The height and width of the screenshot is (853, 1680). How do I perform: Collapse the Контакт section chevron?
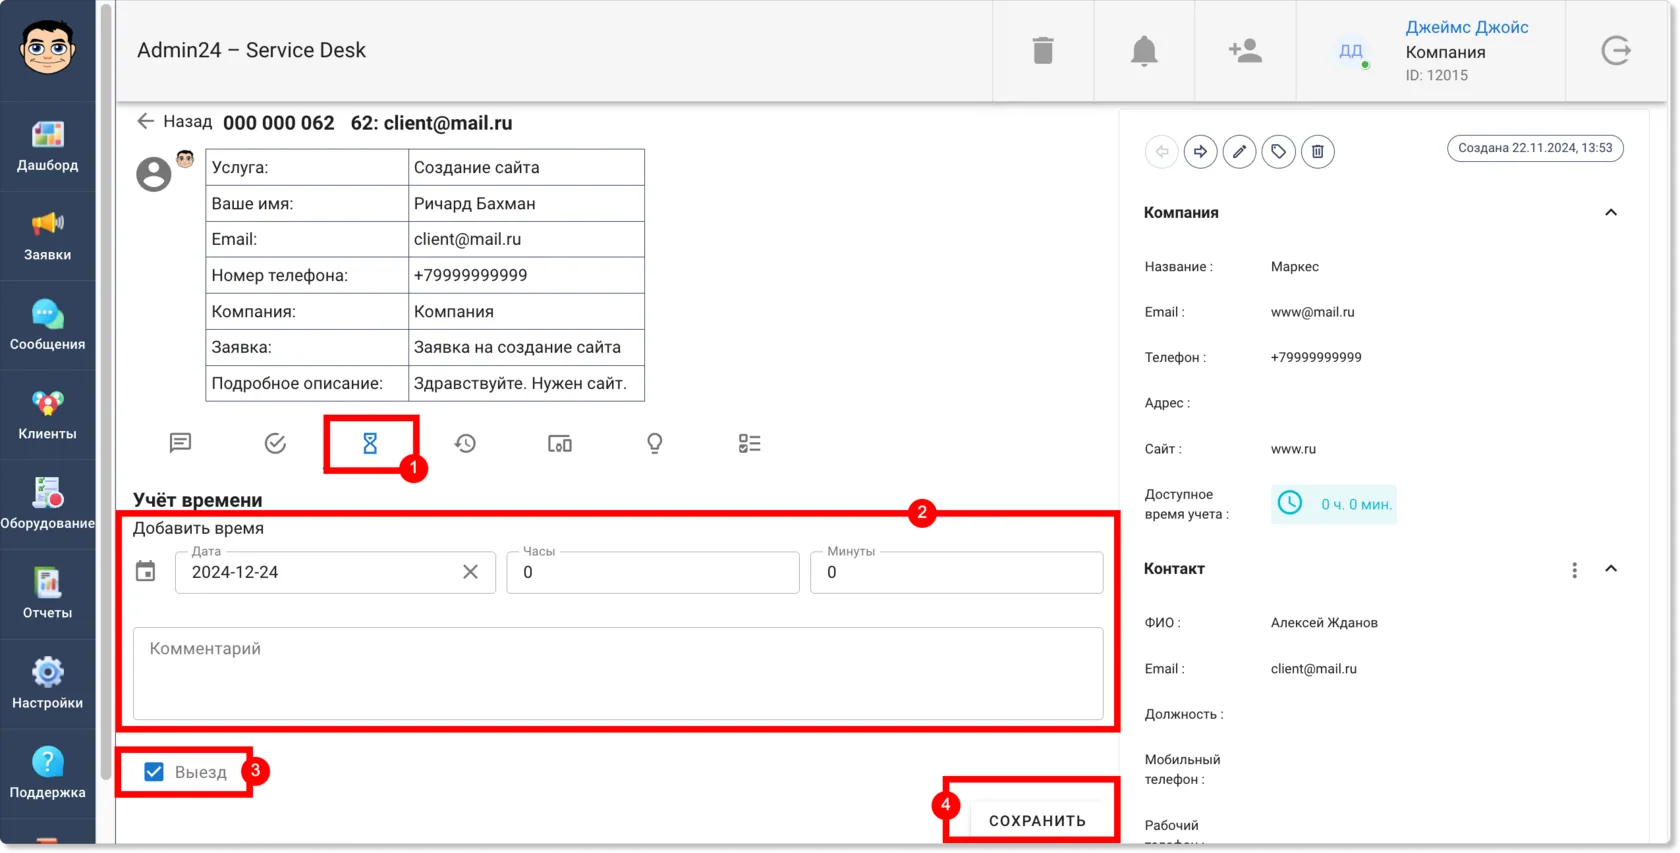coord(1611,569)
